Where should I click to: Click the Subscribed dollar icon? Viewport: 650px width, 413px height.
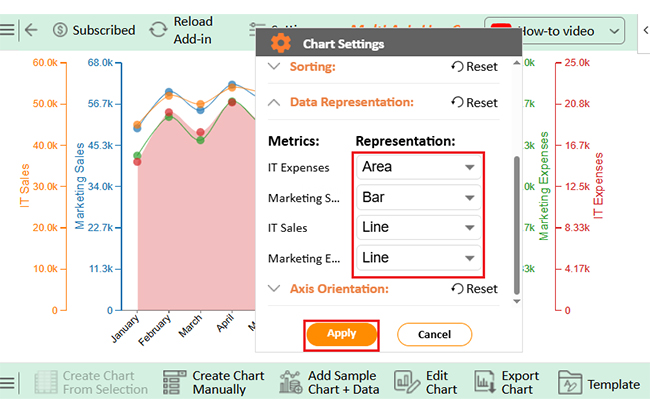point(61,30)
